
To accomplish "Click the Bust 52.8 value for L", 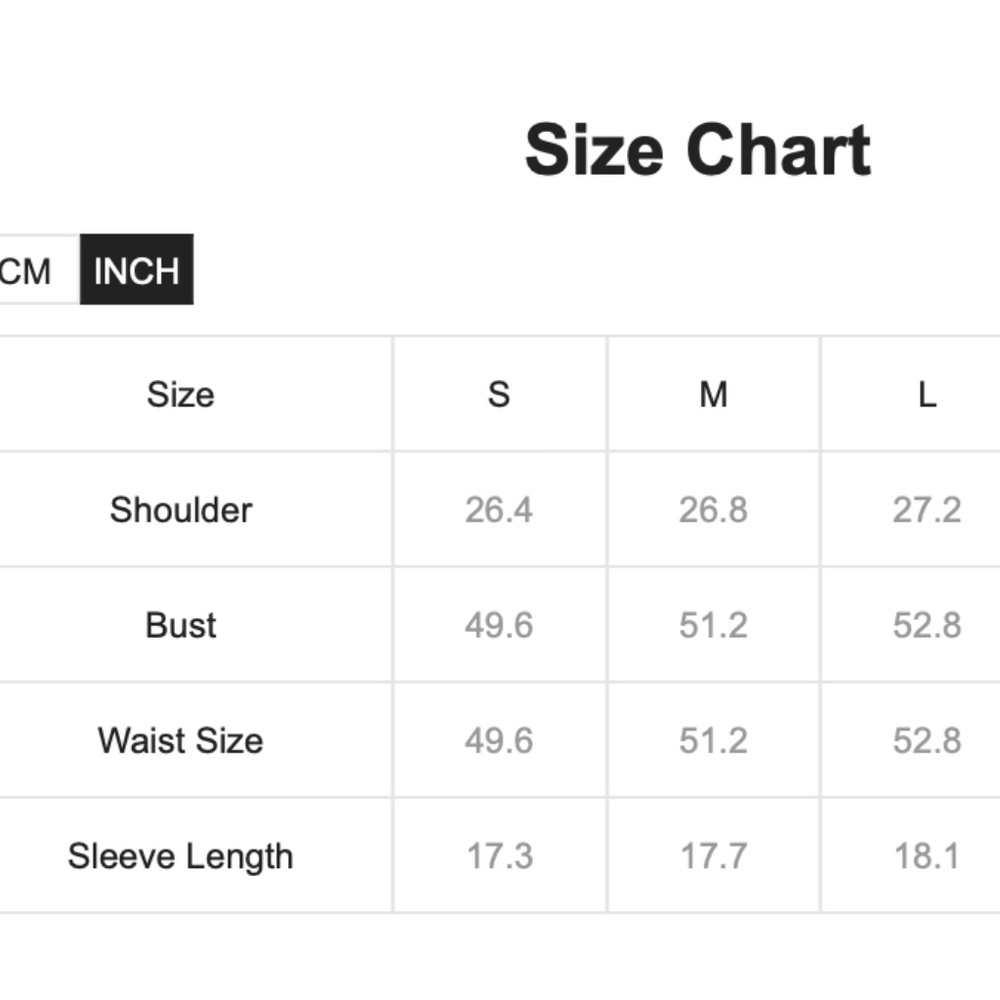I will 927,625.
